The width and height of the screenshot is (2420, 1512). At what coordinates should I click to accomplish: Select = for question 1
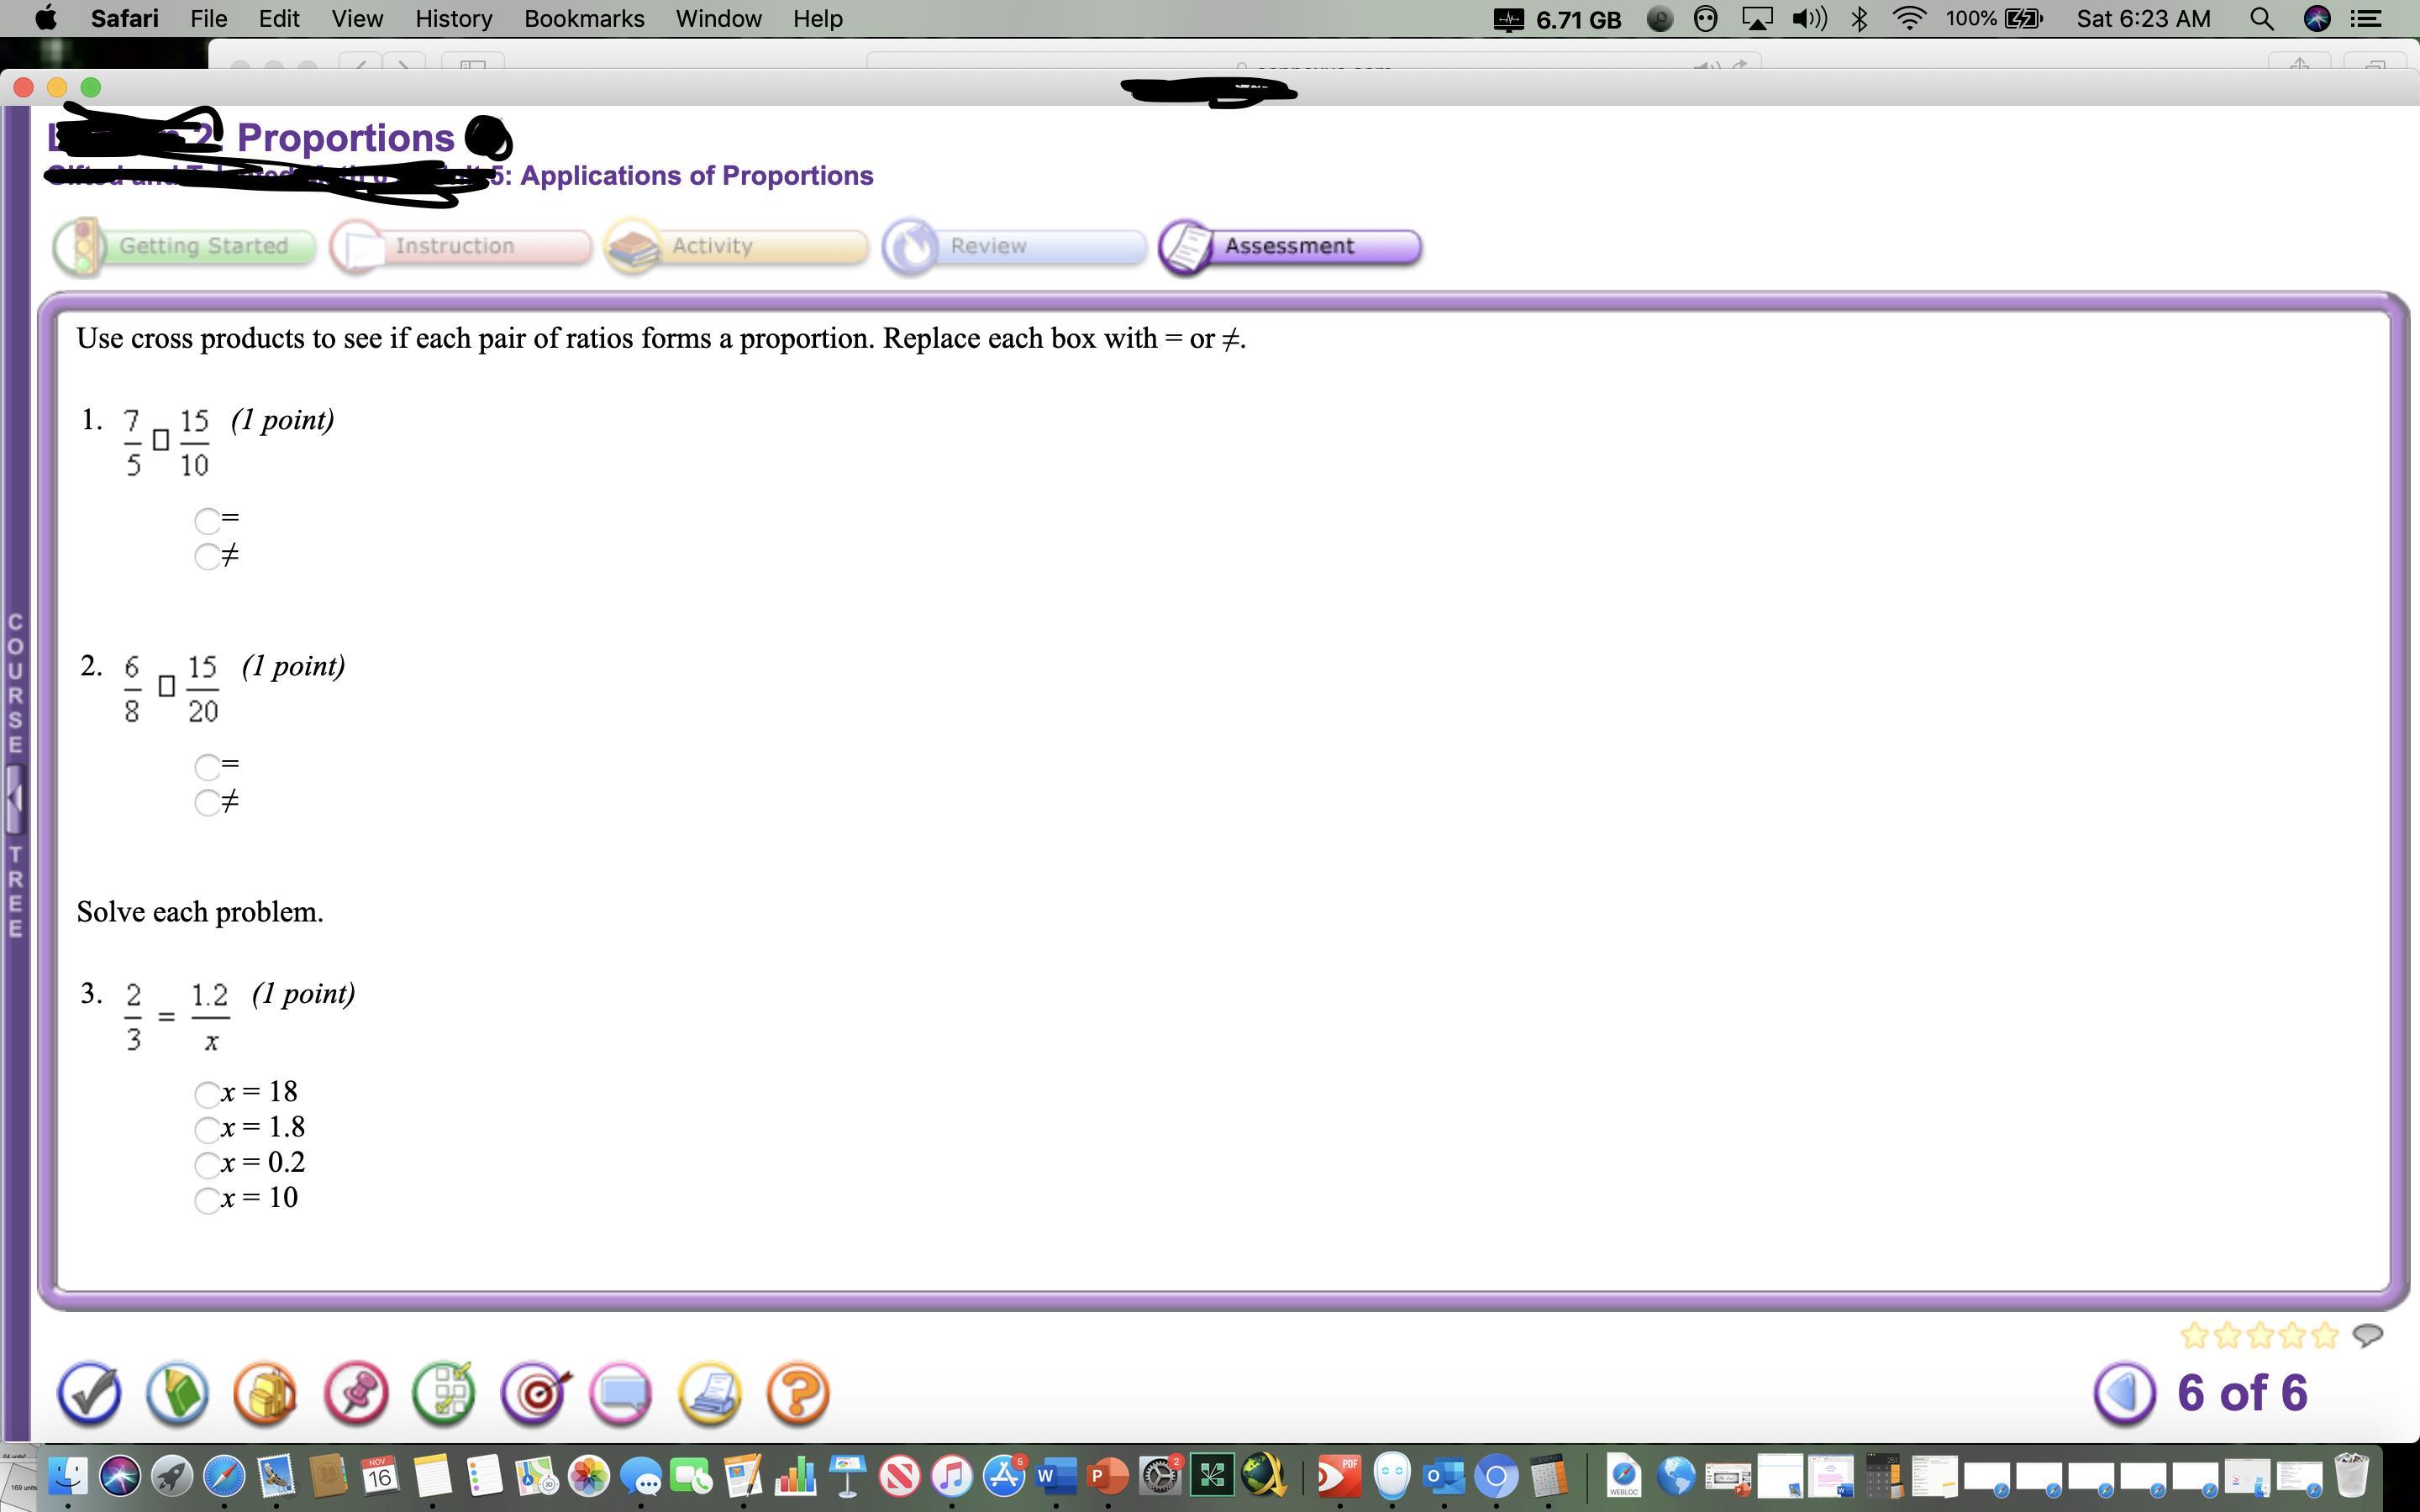pyautogui.click(x=207, y=520)
